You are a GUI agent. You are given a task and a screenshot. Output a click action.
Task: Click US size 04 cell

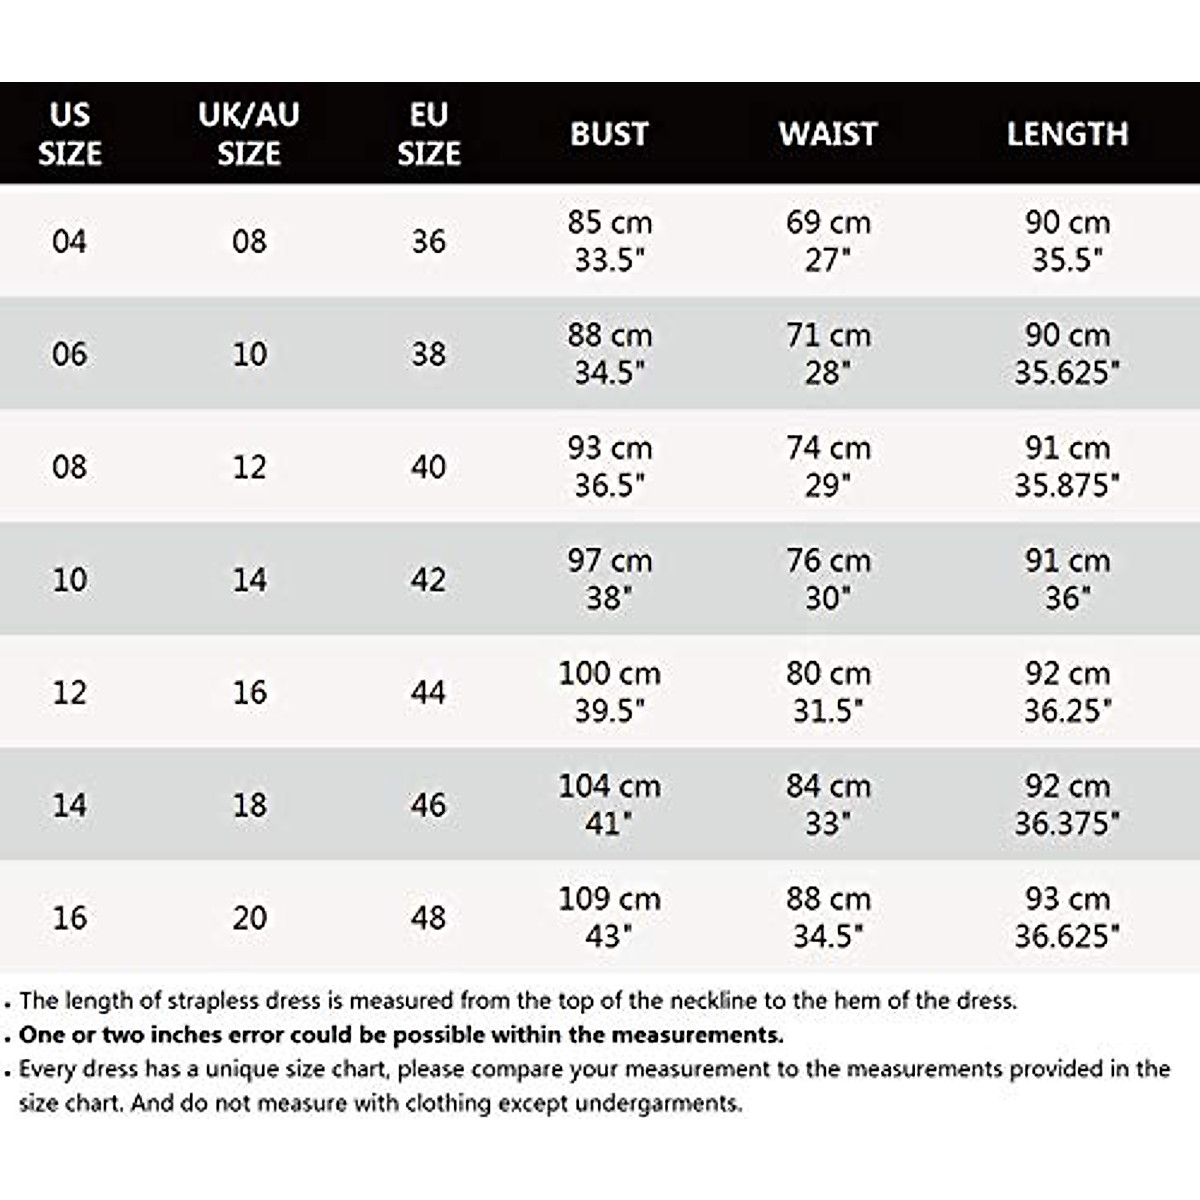[70, 241]
